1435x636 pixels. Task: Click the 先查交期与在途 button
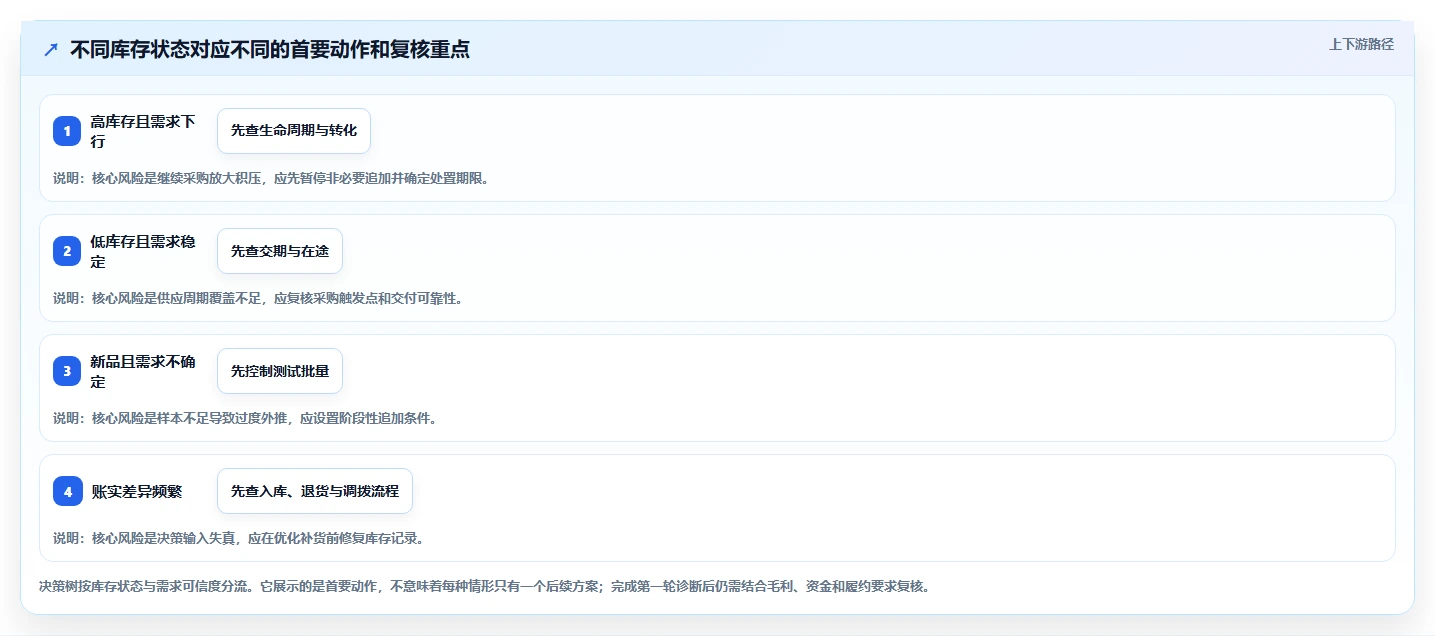pyautogui.click(x=280, y=251)
